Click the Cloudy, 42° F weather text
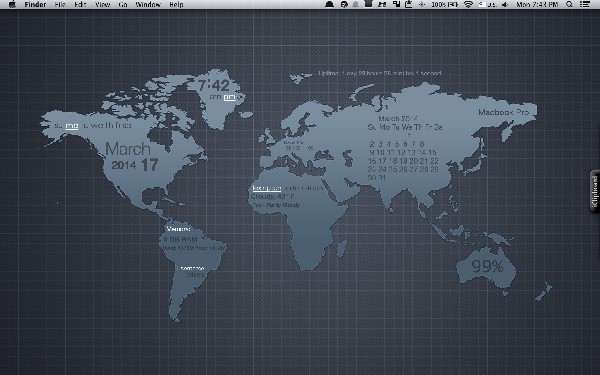The width and height of the screenshot is (600, 375). [273, 196]
